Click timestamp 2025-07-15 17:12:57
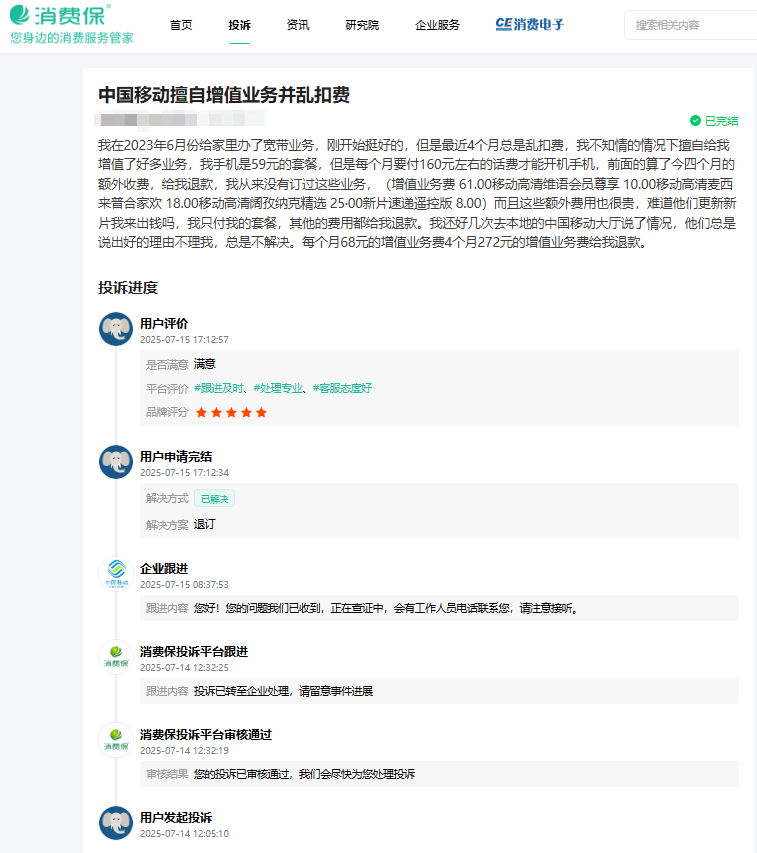 pyautogui.click(x=184, y=339)
